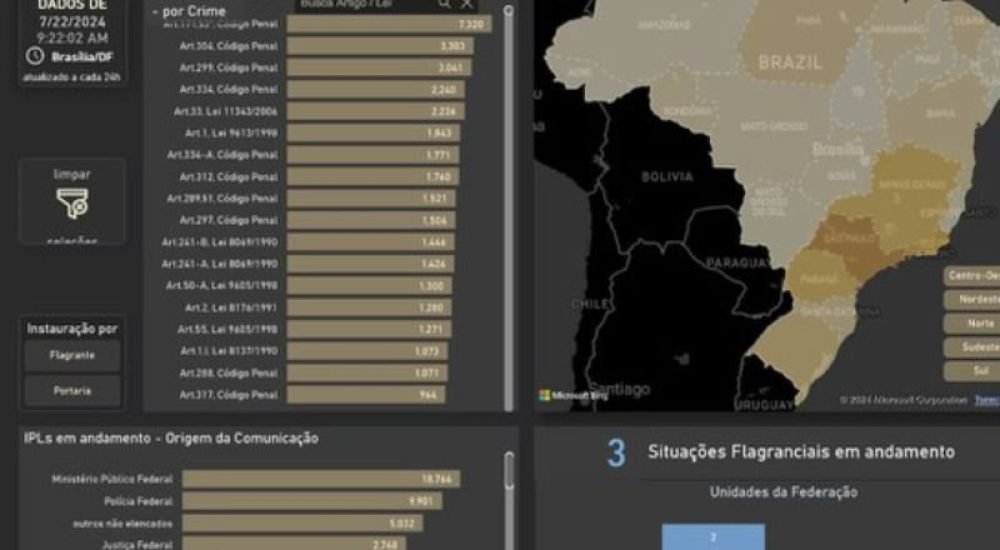
Task: Click the magnifier icon in the article search box
Action: click(444, 4)
